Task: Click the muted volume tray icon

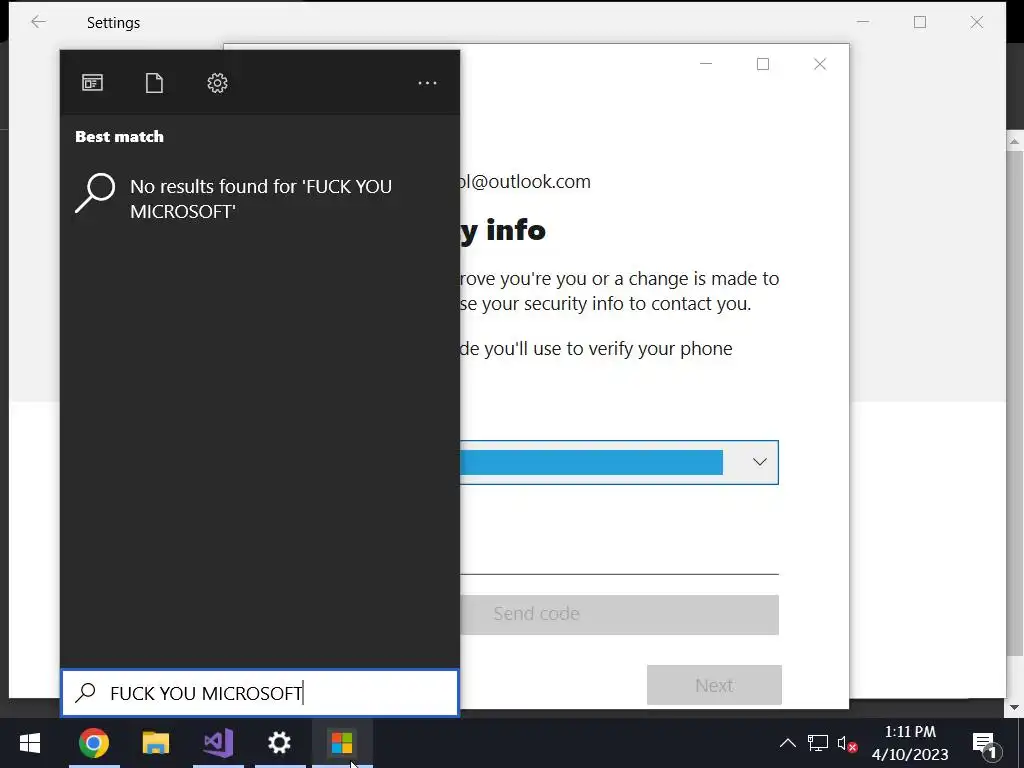Action: (847, 744)
